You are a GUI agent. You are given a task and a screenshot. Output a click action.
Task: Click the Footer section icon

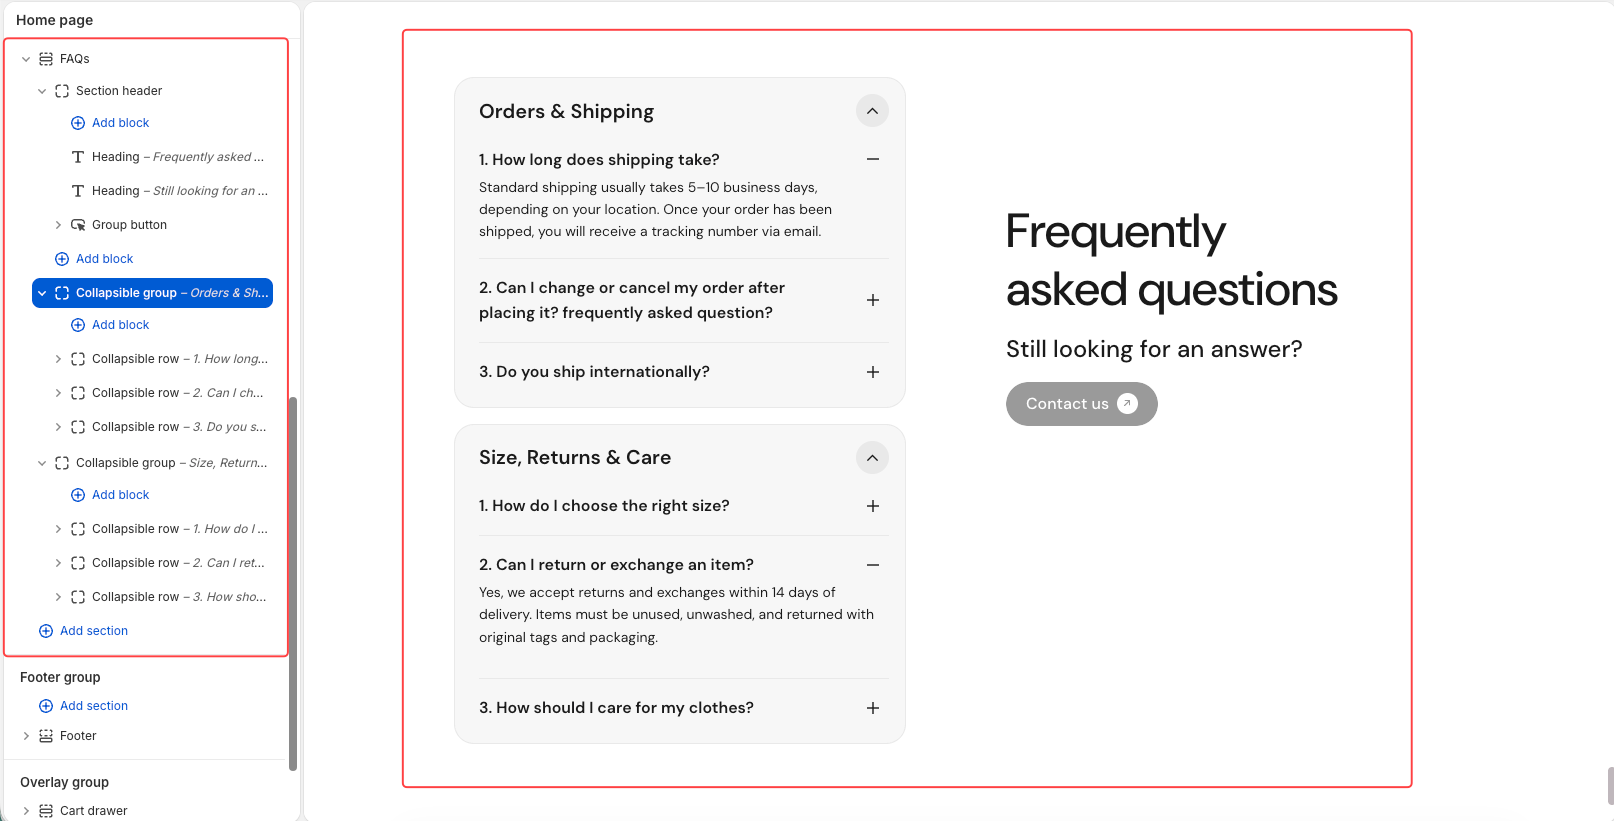[x=46, y=736]
